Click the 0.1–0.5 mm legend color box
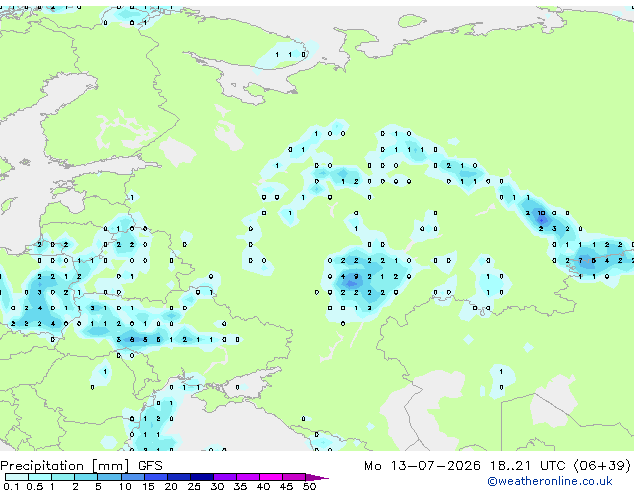634x490 pixels. 17,477
